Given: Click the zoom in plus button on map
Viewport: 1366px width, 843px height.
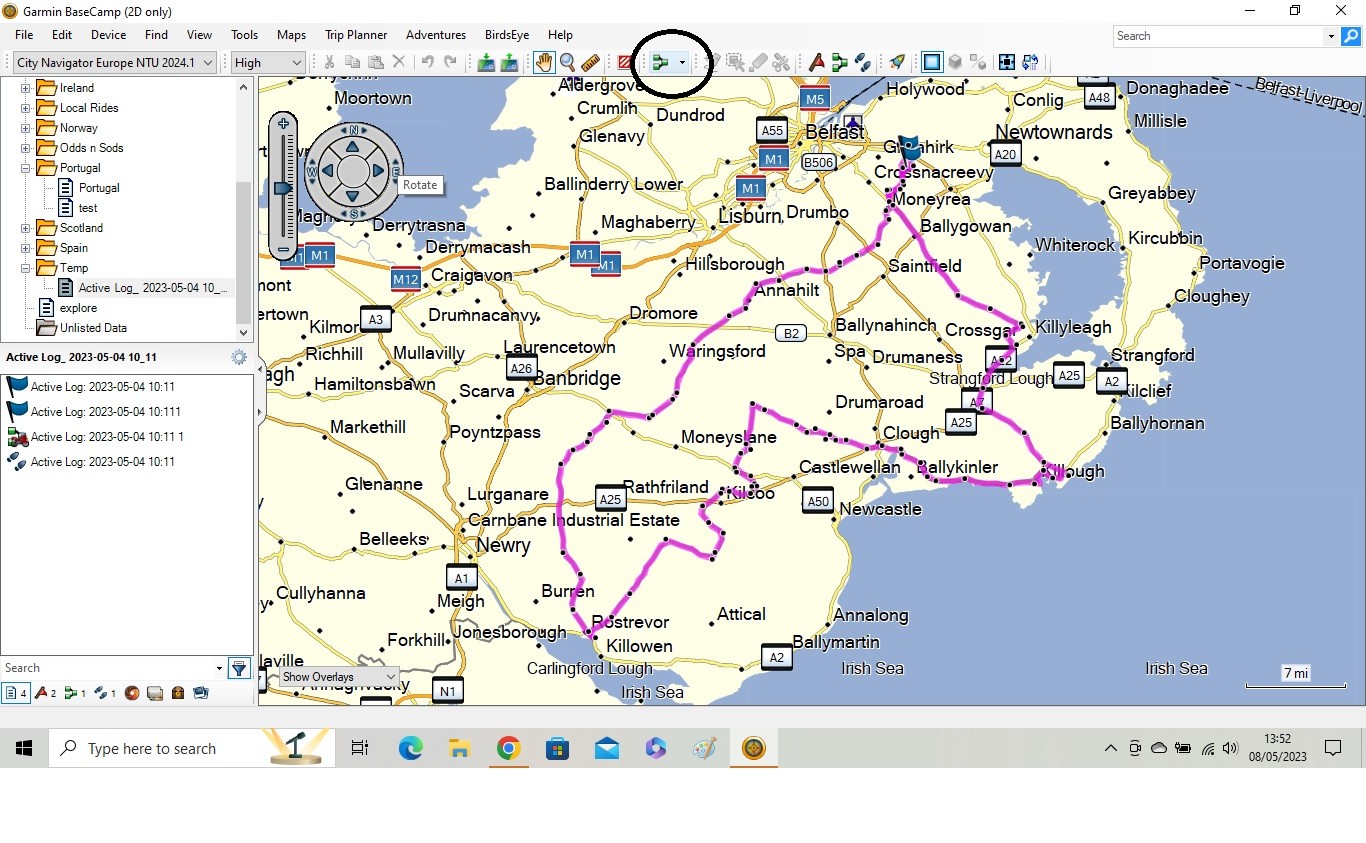Looking at the screenshot, I should [284, 124].
